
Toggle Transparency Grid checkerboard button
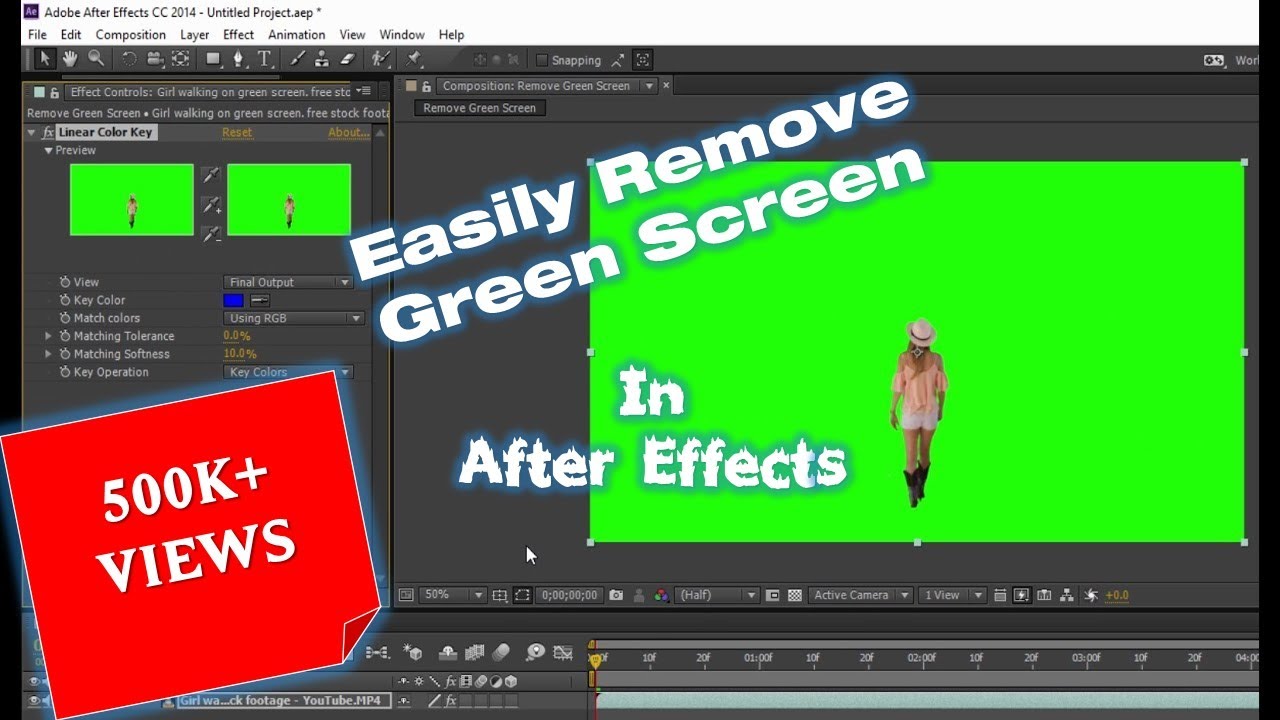(795, 595)
